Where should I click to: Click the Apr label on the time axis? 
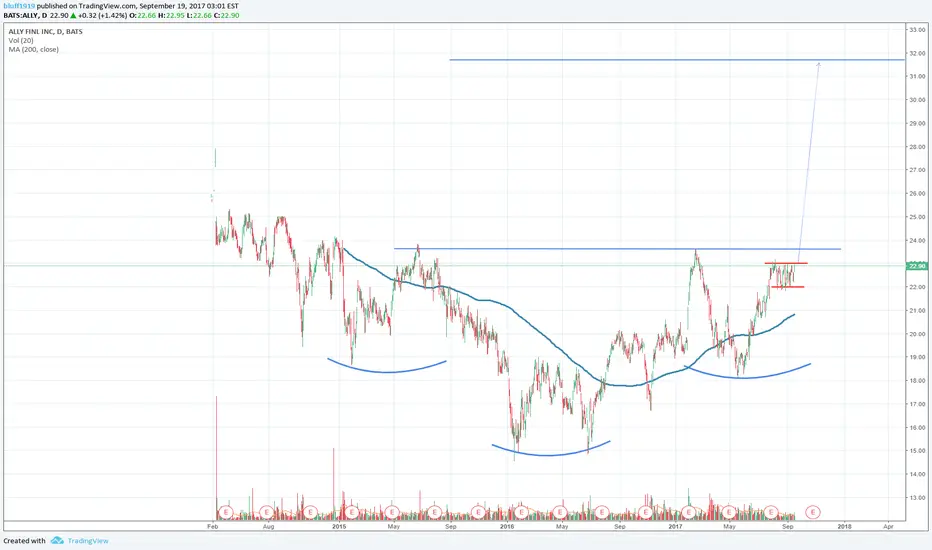tap(888, 526)
